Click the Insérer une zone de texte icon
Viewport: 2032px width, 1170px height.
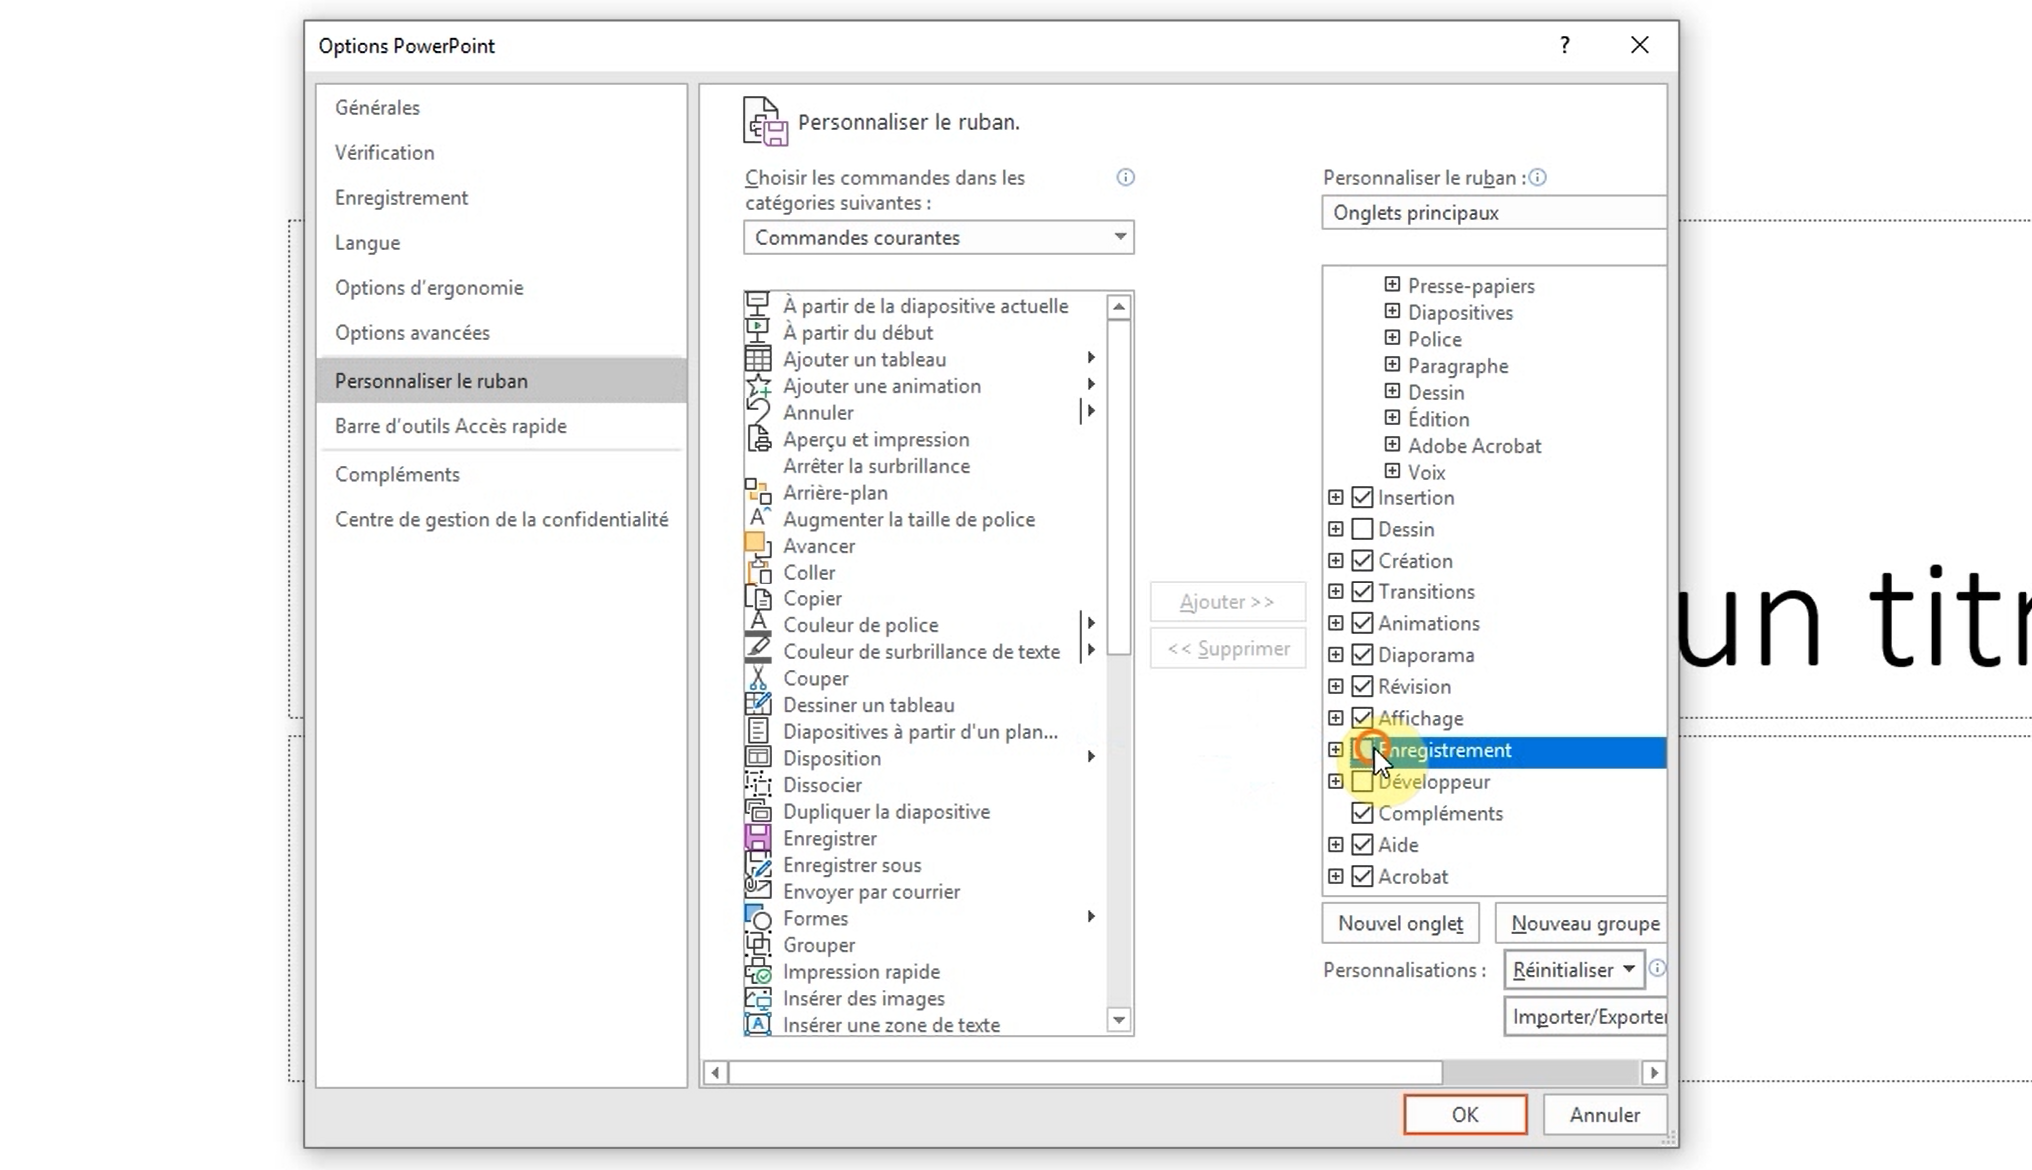coord(758,1024)
